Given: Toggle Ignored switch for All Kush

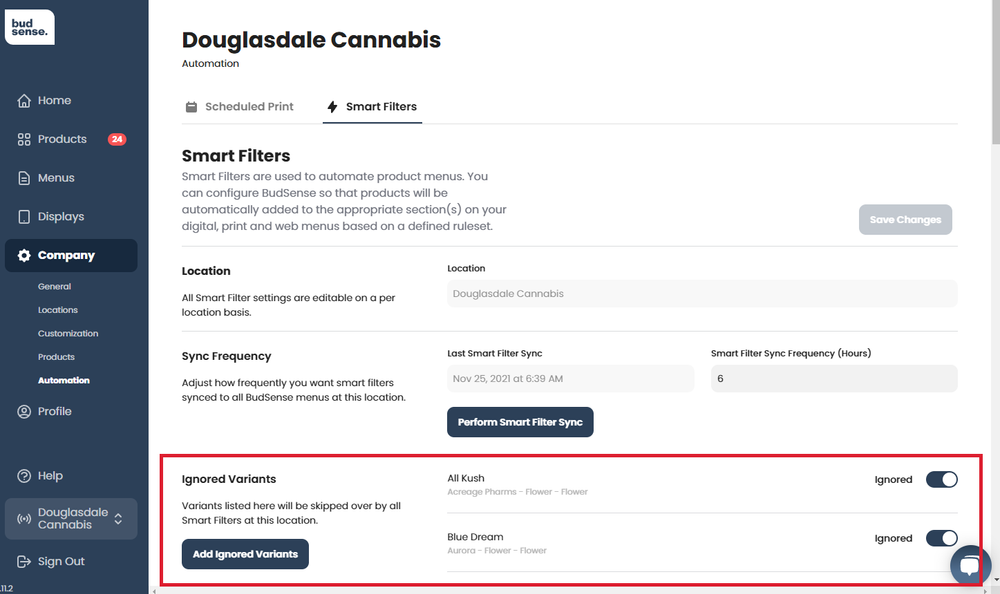Looking at the screenshot, I should [941, 479].
